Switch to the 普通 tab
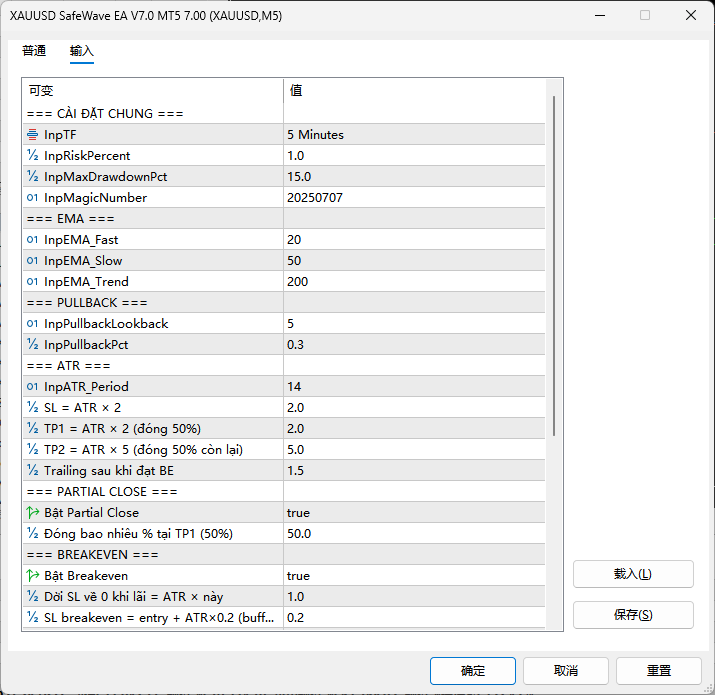 (x=34, y=51)
